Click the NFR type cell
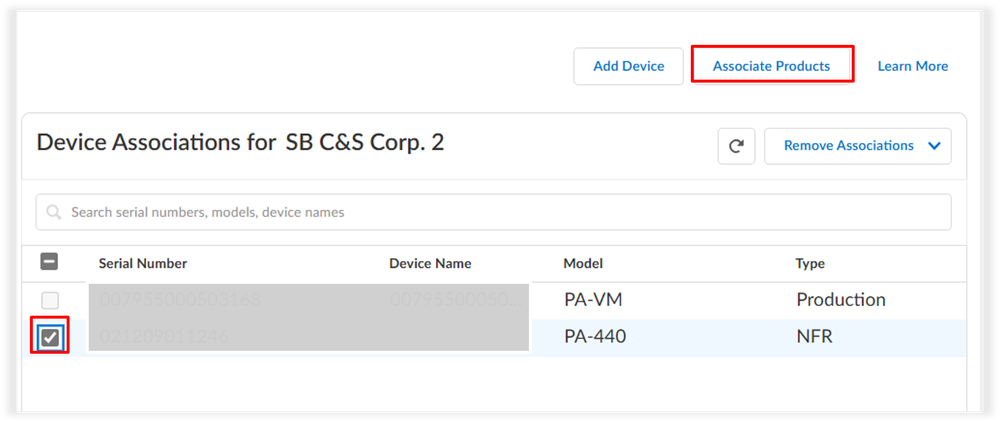The width and height of the screenshot is (1000, 423). 814,336
